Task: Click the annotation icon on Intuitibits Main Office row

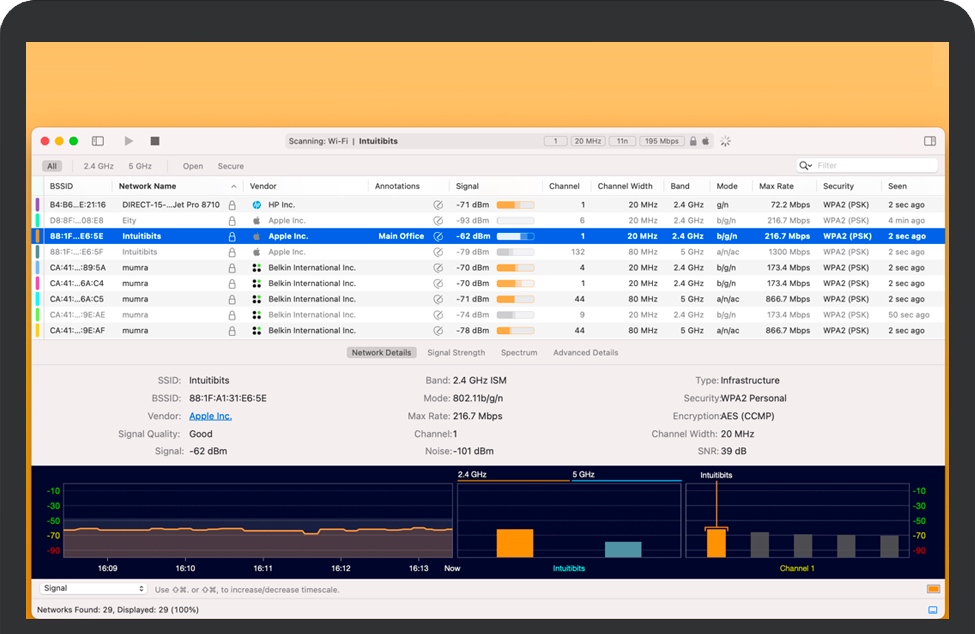Action: 437,237
